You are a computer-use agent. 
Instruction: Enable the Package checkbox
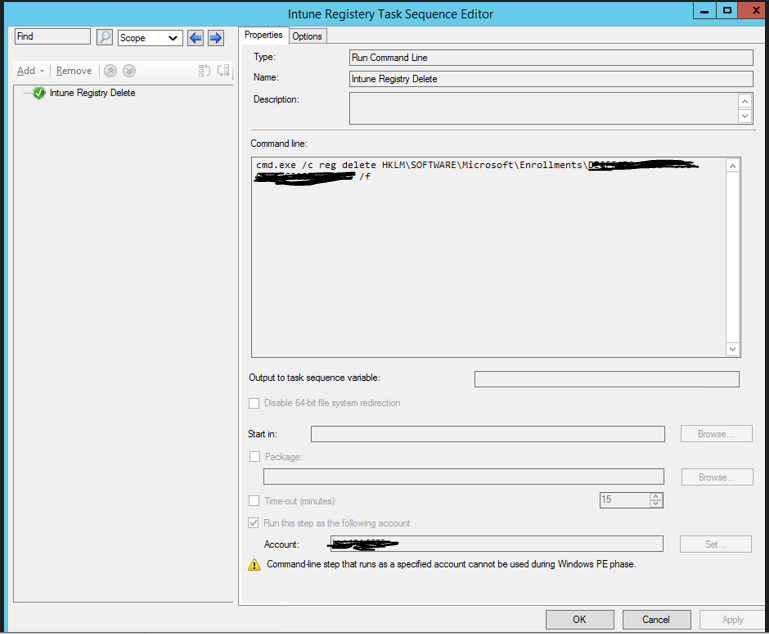pos(255,456)
